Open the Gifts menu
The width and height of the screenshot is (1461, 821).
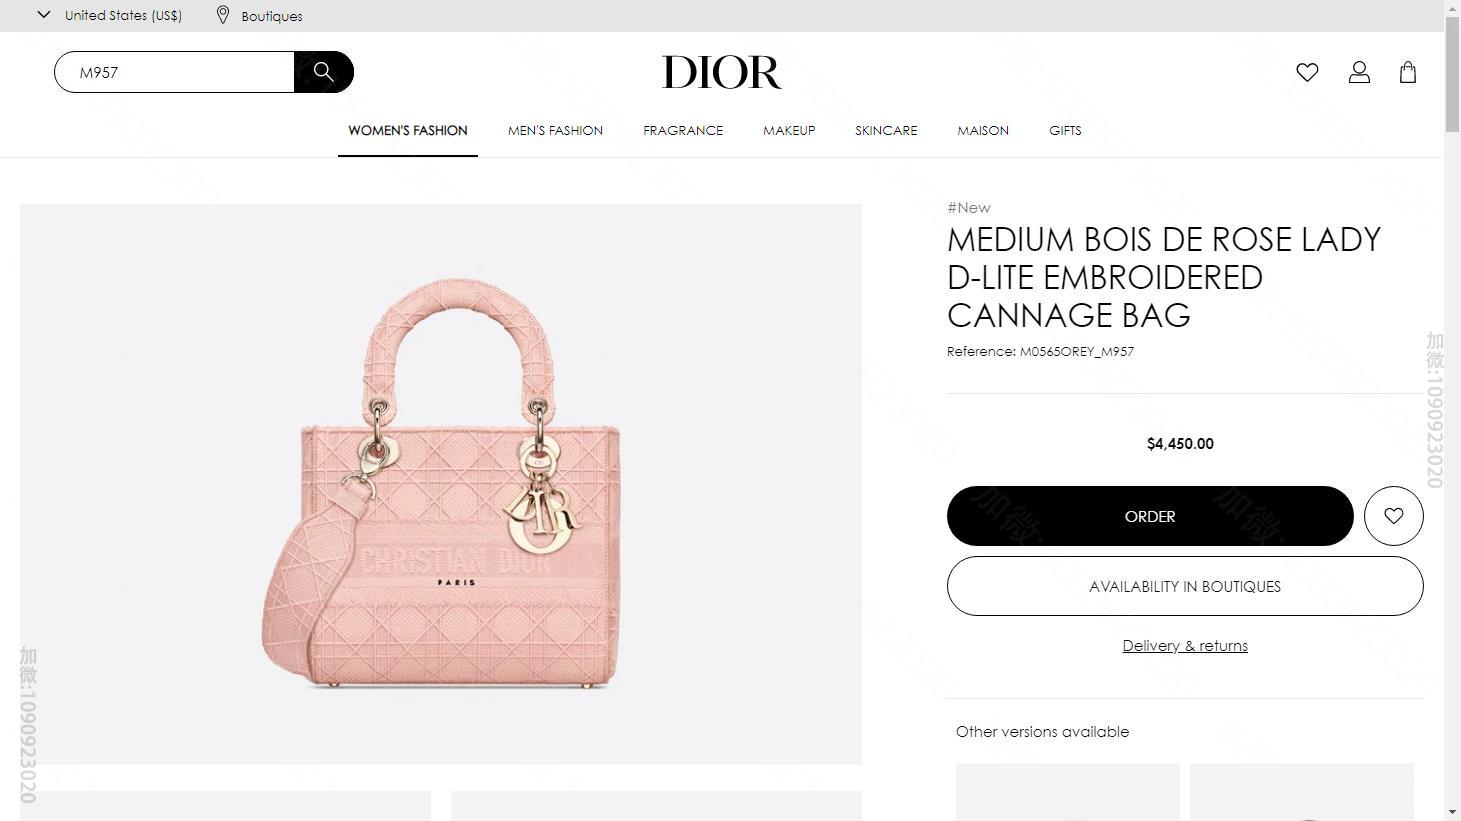tap(1065, 130)
